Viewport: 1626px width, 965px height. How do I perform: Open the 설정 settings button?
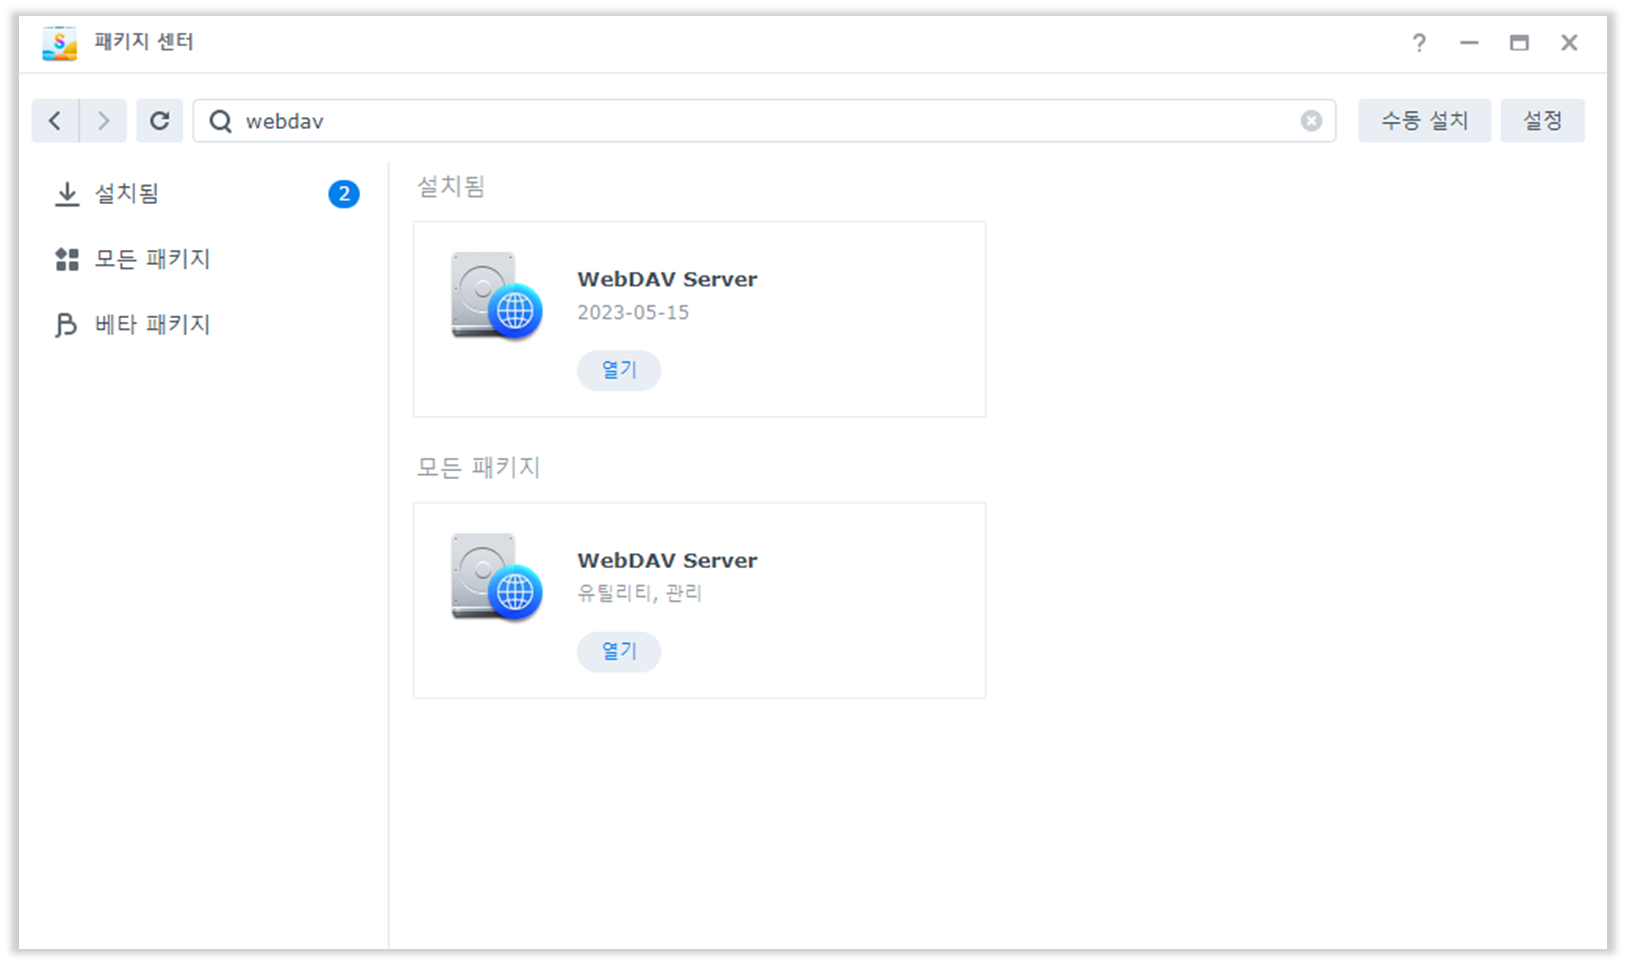[1542, 121]
